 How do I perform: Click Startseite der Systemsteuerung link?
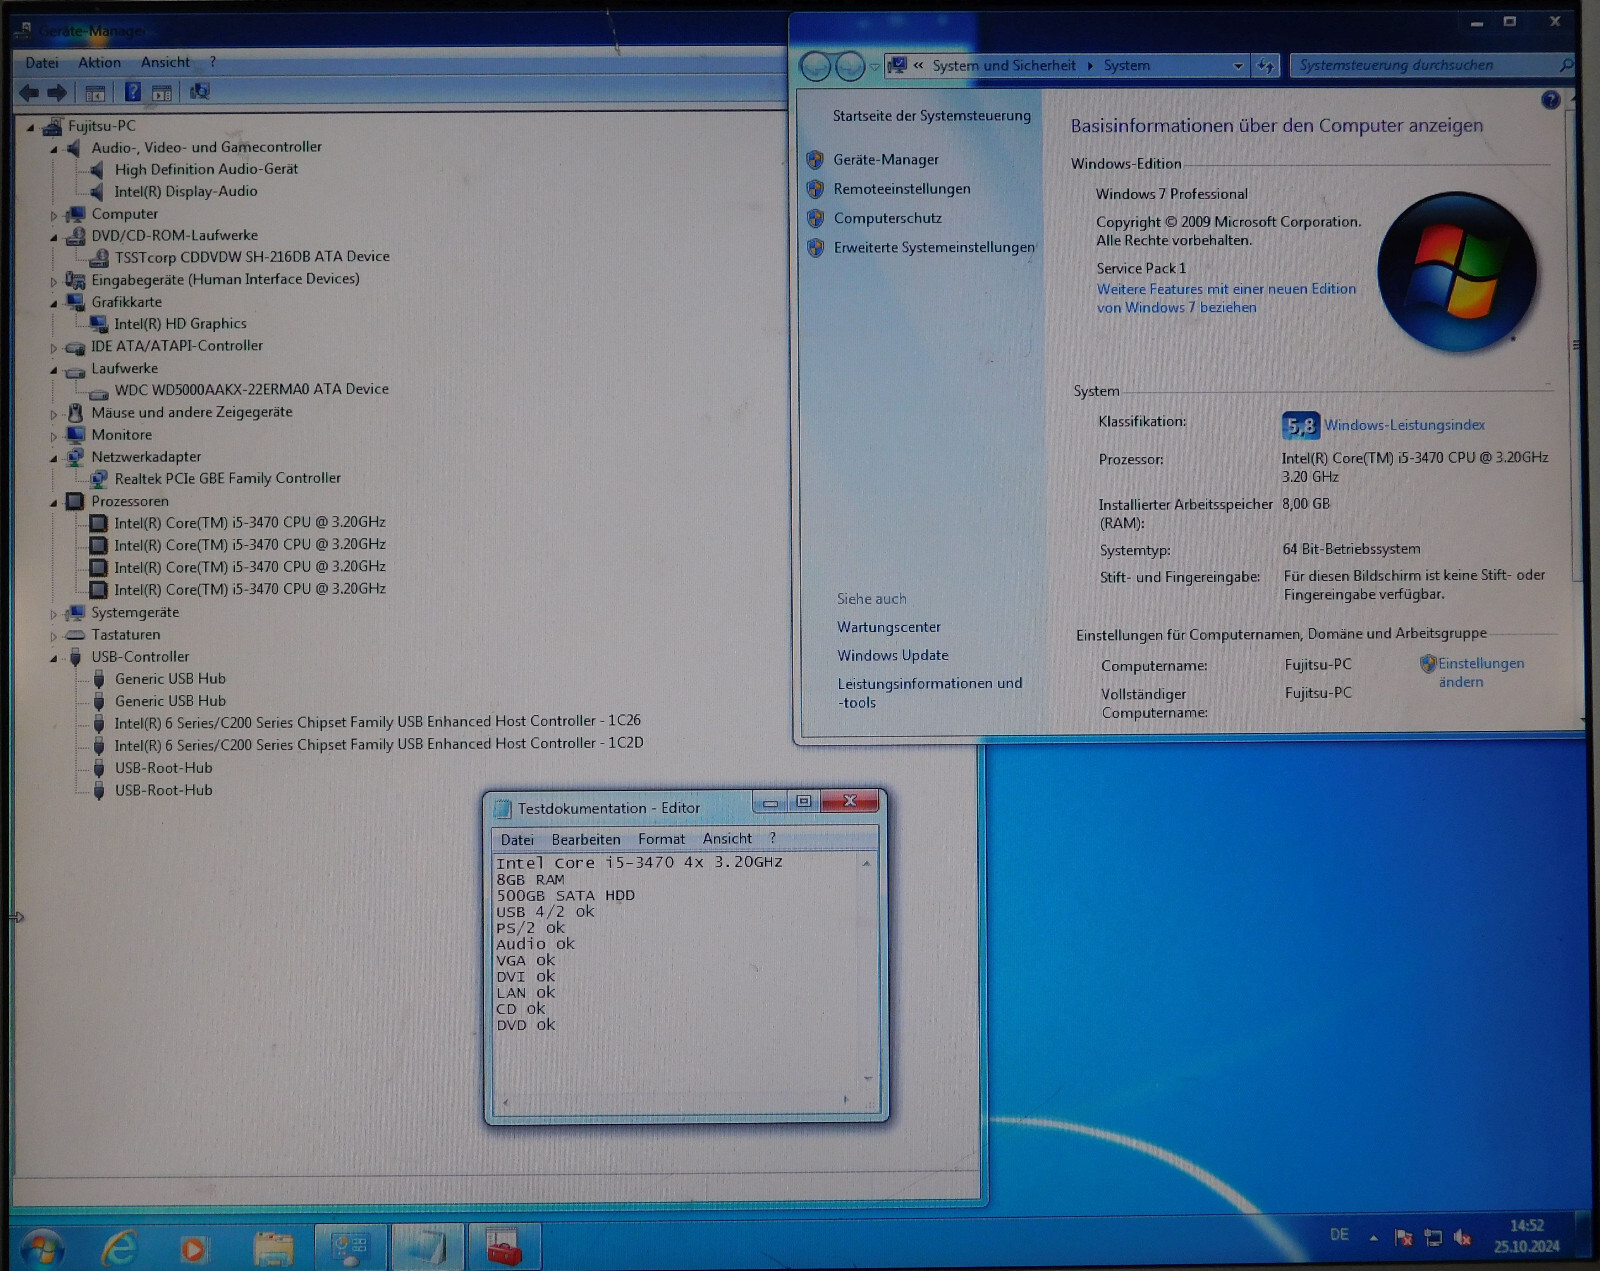pyautogui.click(x=931, y=116)
